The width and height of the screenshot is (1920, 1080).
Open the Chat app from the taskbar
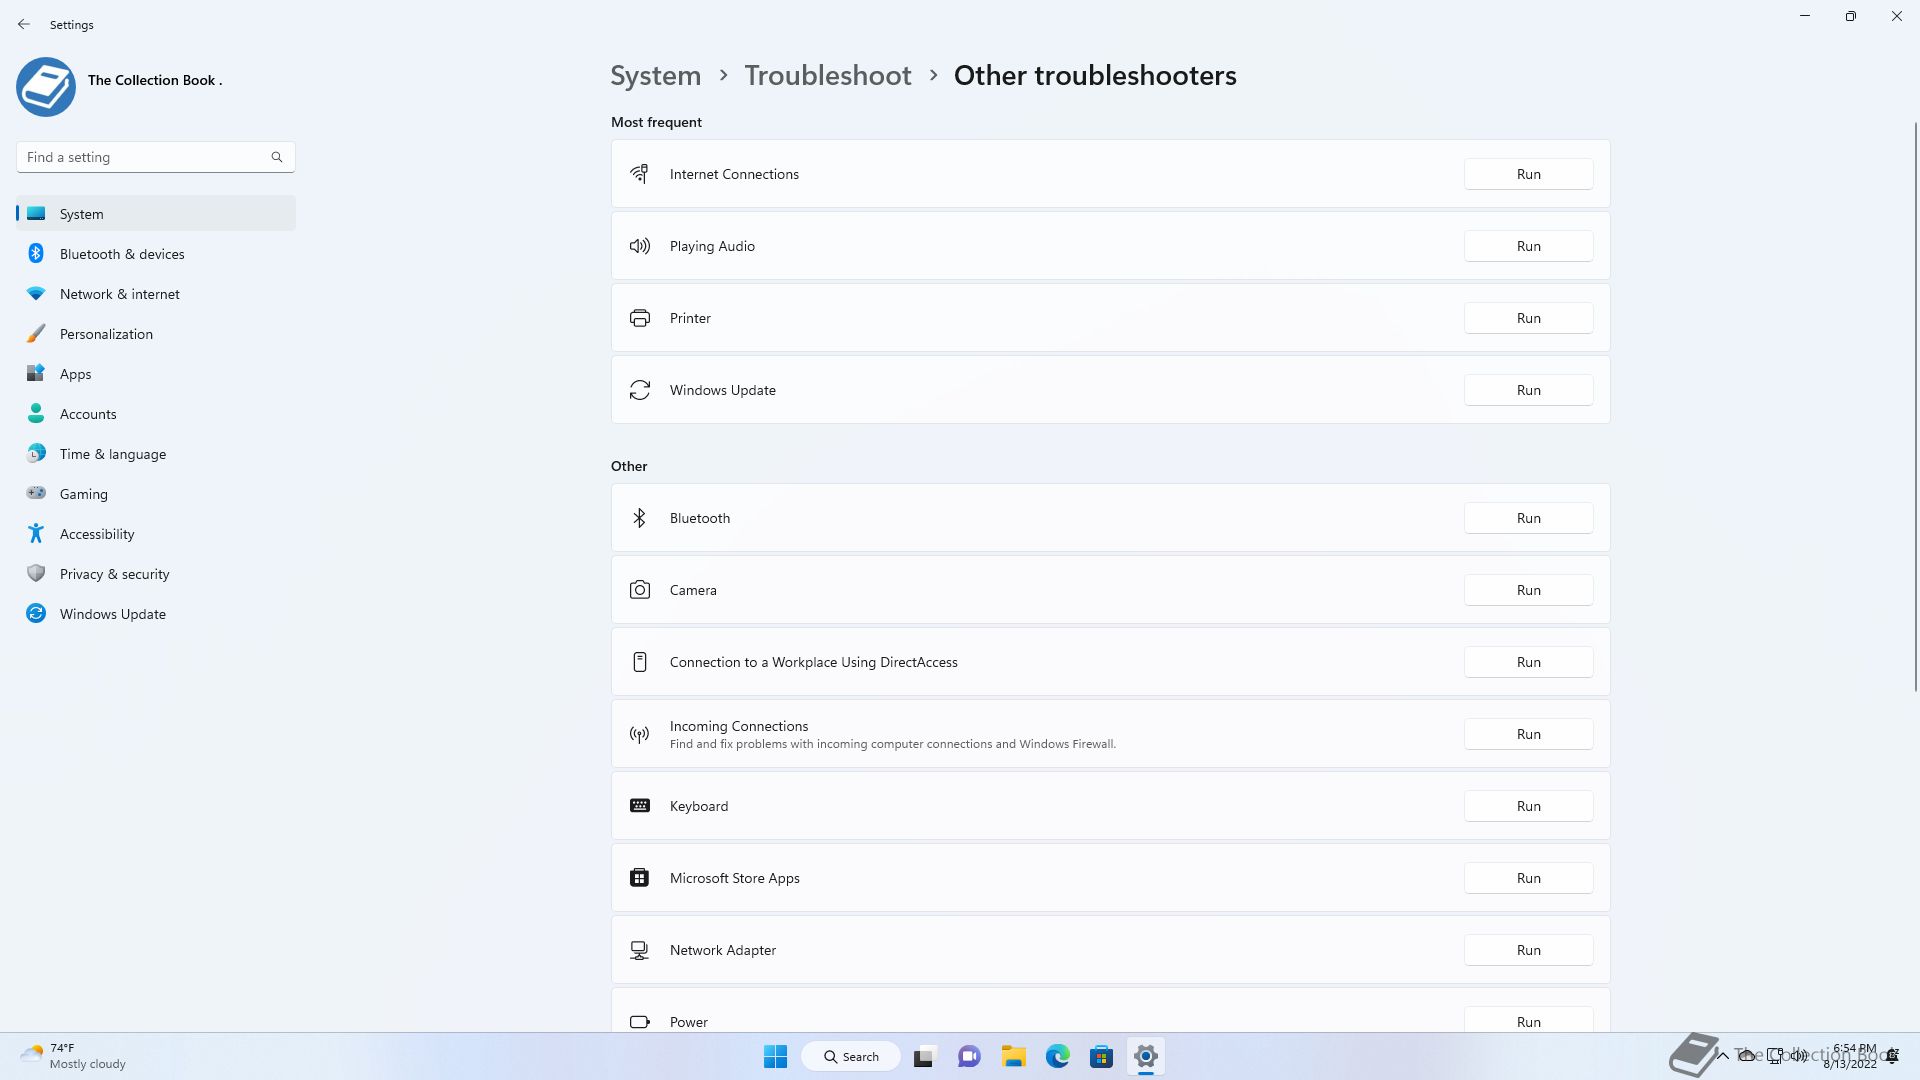coord(969,1056)
